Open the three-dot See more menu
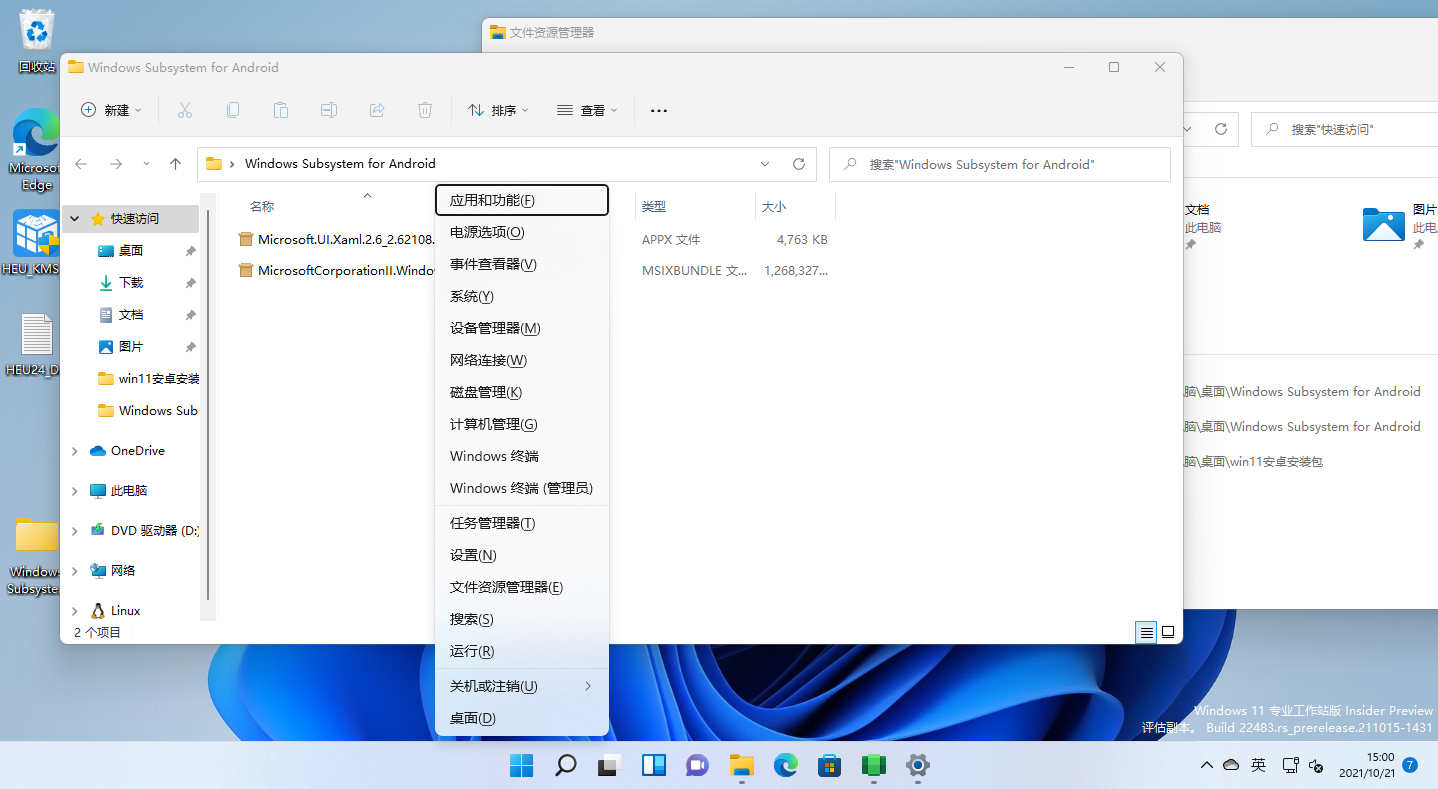The image size is (1438, 789). 659,110
